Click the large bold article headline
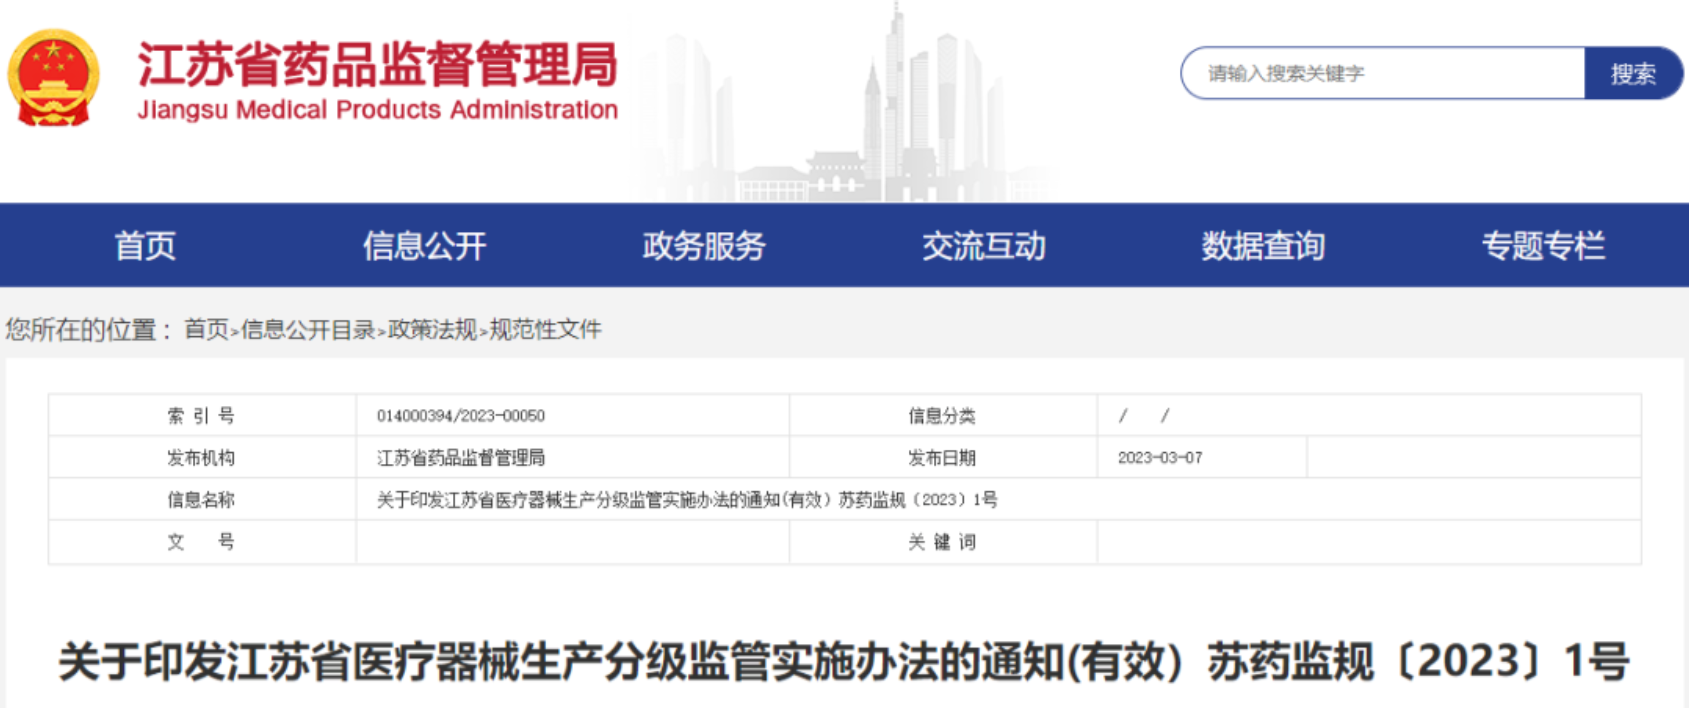 [843, 662]
